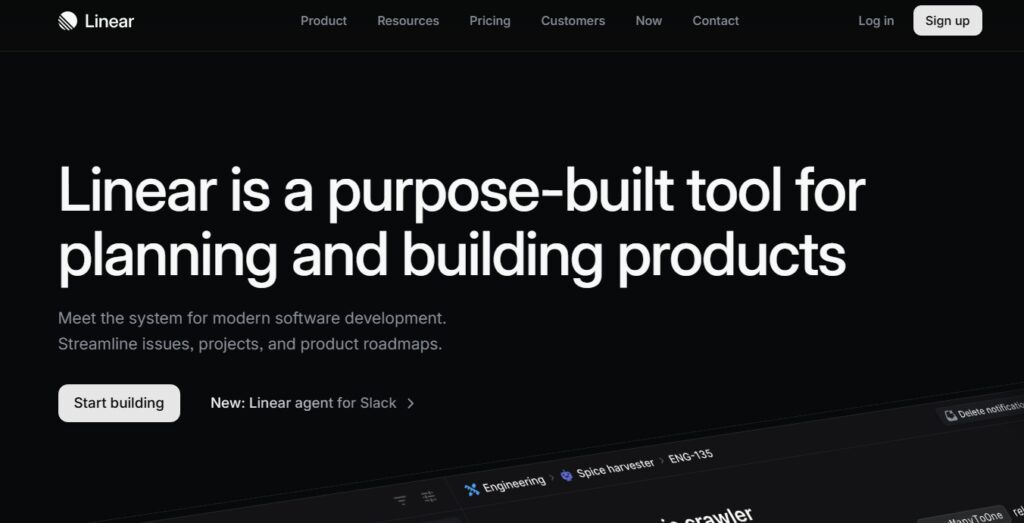
Task: Open the New: Linear agent for Slack link
Action: click(x=303, y=403)
